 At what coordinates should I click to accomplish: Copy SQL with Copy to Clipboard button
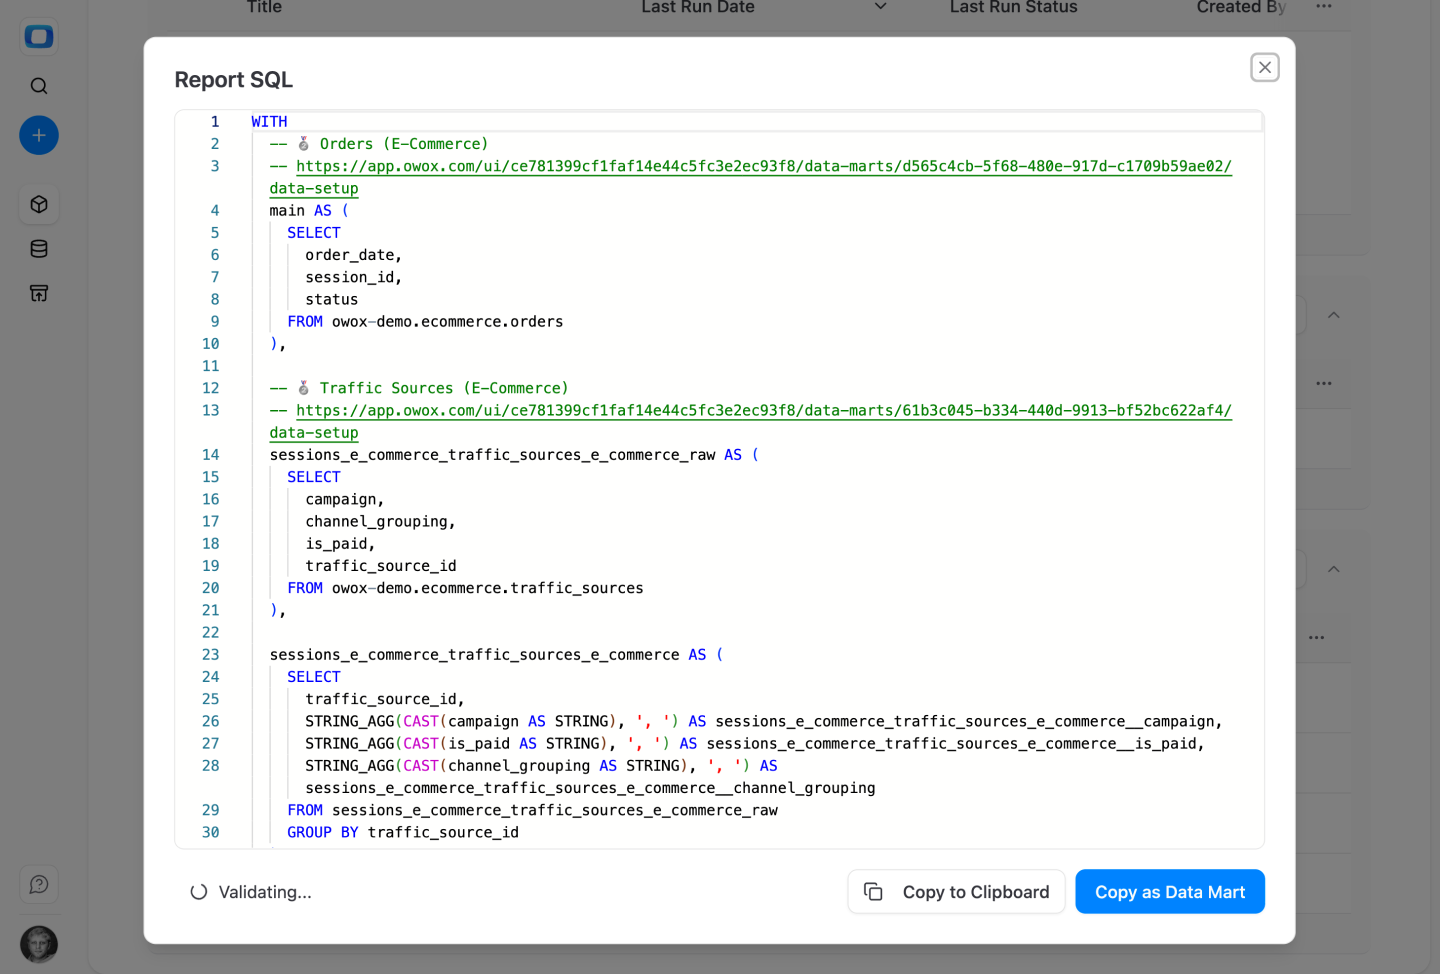click(x=957, y=891)
